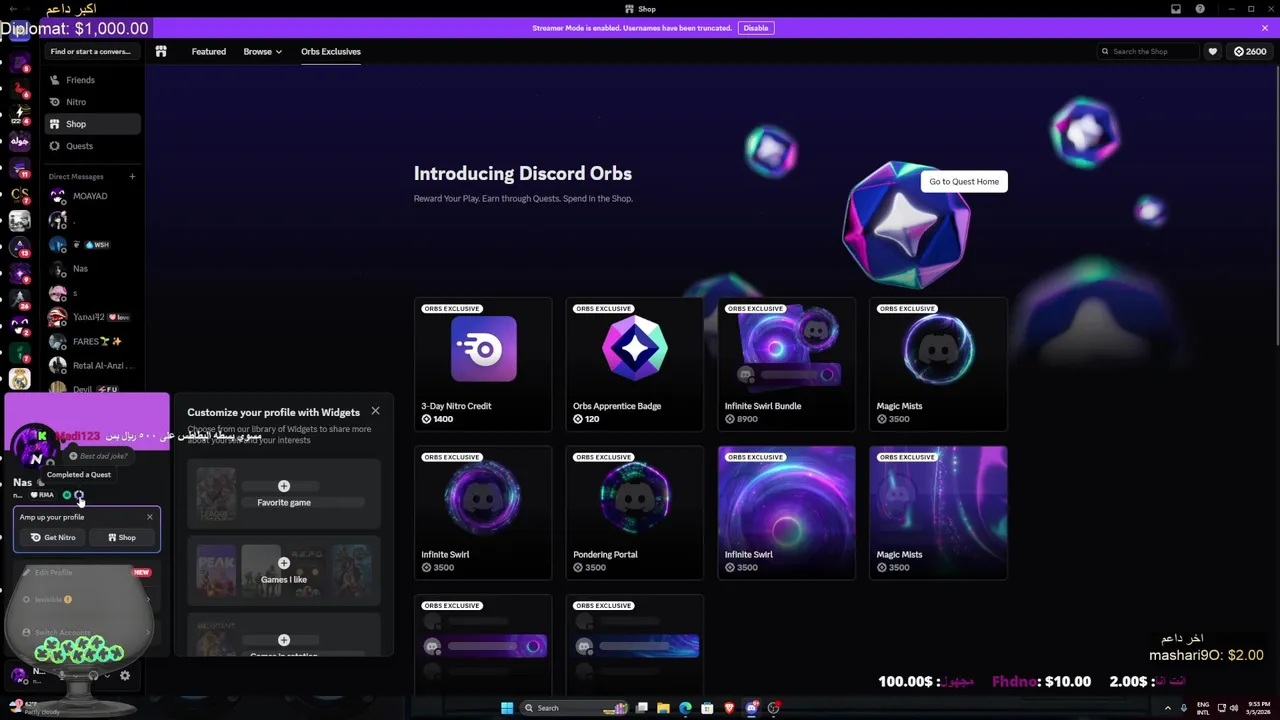The image size is (1280, 720).
Task: Add a Favorite game widget
Action: [x=284, y=493]
